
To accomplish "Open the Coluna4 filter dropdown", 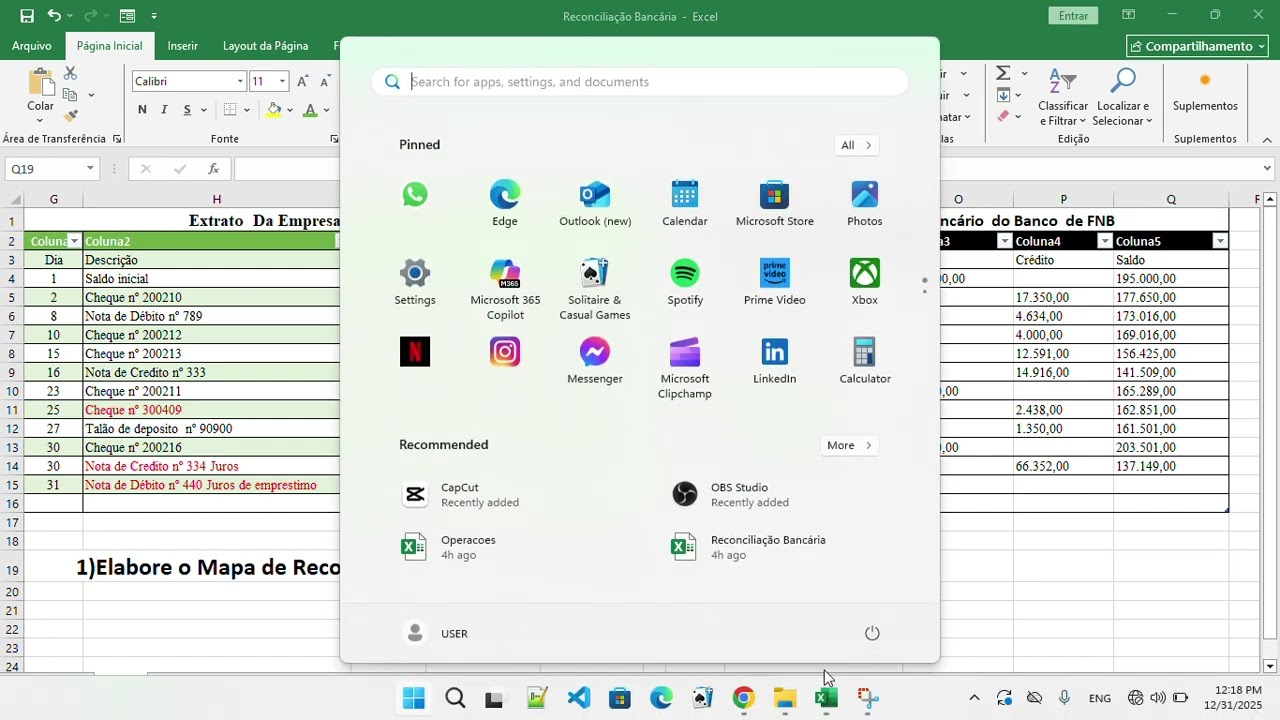I will pyautogui.click(x=1105, y=241).
